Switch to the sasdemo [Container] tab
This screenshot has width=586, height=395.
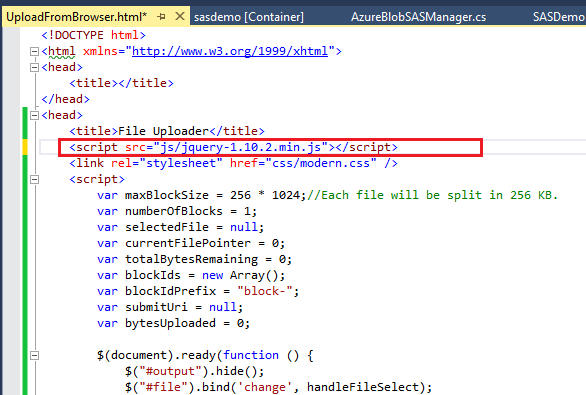[x=249, y=17]
